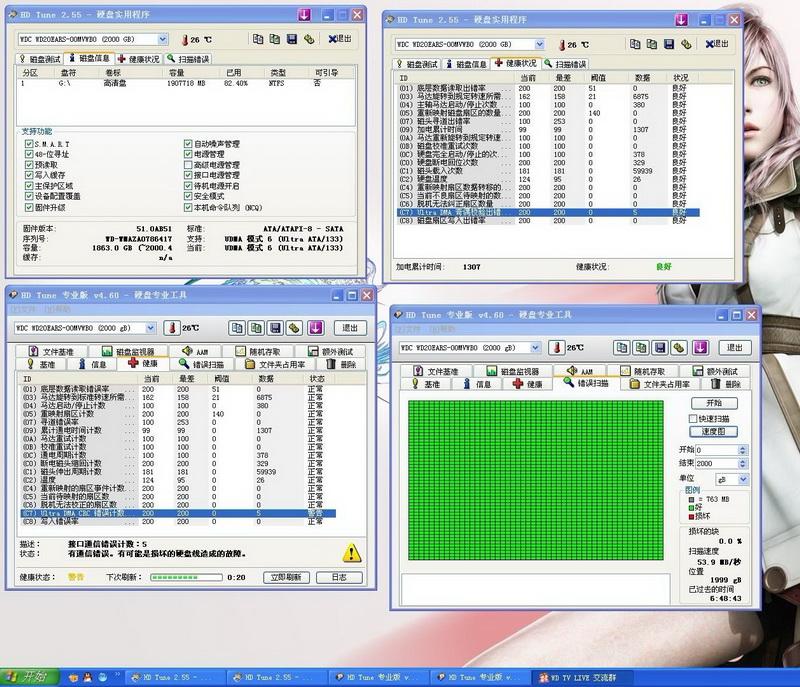Click copy-text icon in bottom-right error scan window

(x=621, y=347)
